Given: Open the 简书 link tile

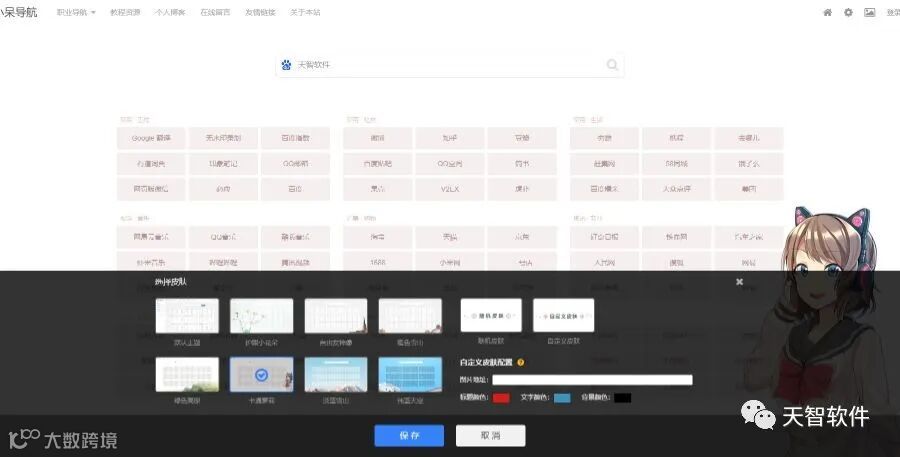Looking at the screenshot, I should 522,164.
